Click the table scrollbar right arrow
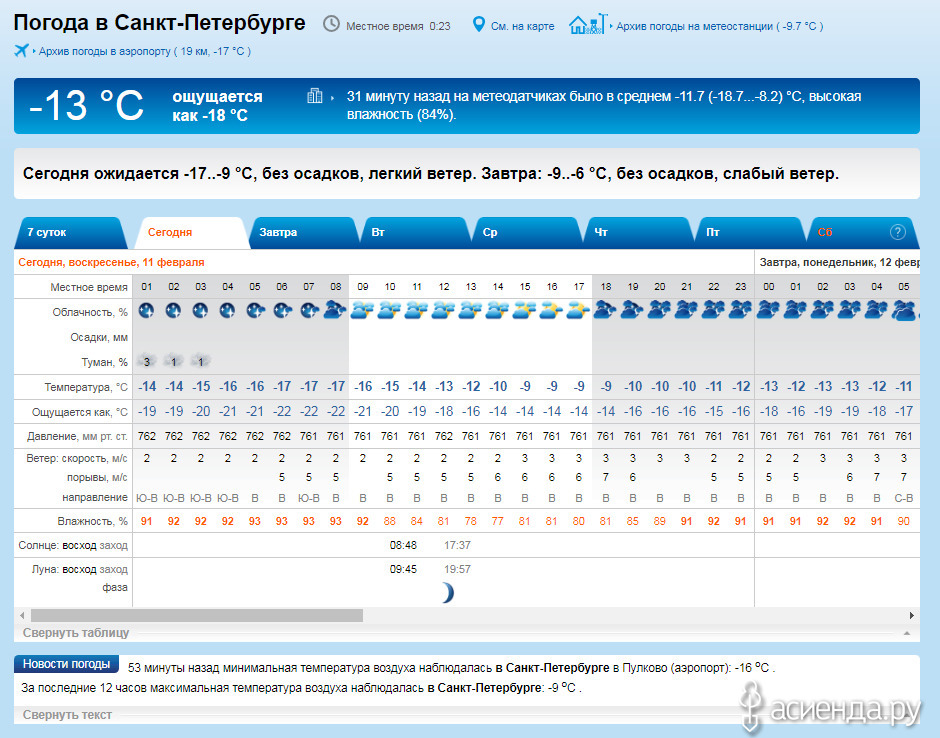Viewport: 940px width, 738px height. coord(911,616)
